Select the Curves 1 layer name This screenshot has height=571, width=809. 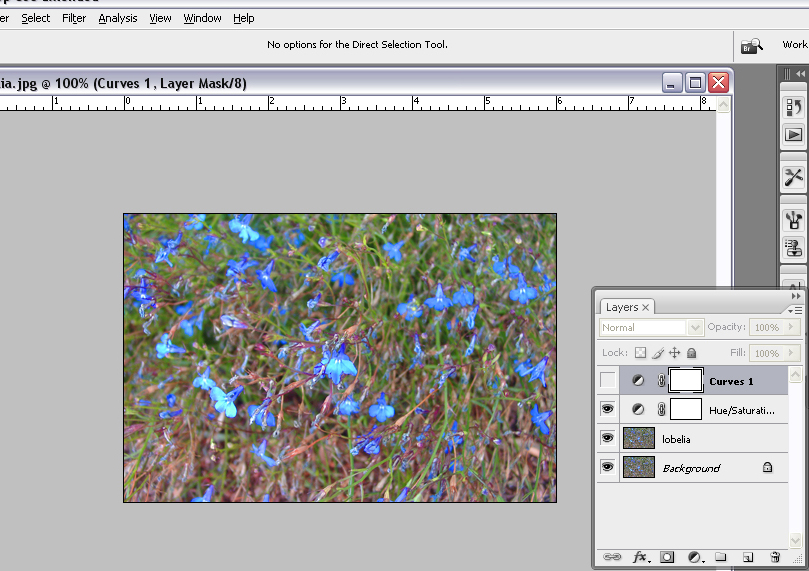click(x=731, y=382)
